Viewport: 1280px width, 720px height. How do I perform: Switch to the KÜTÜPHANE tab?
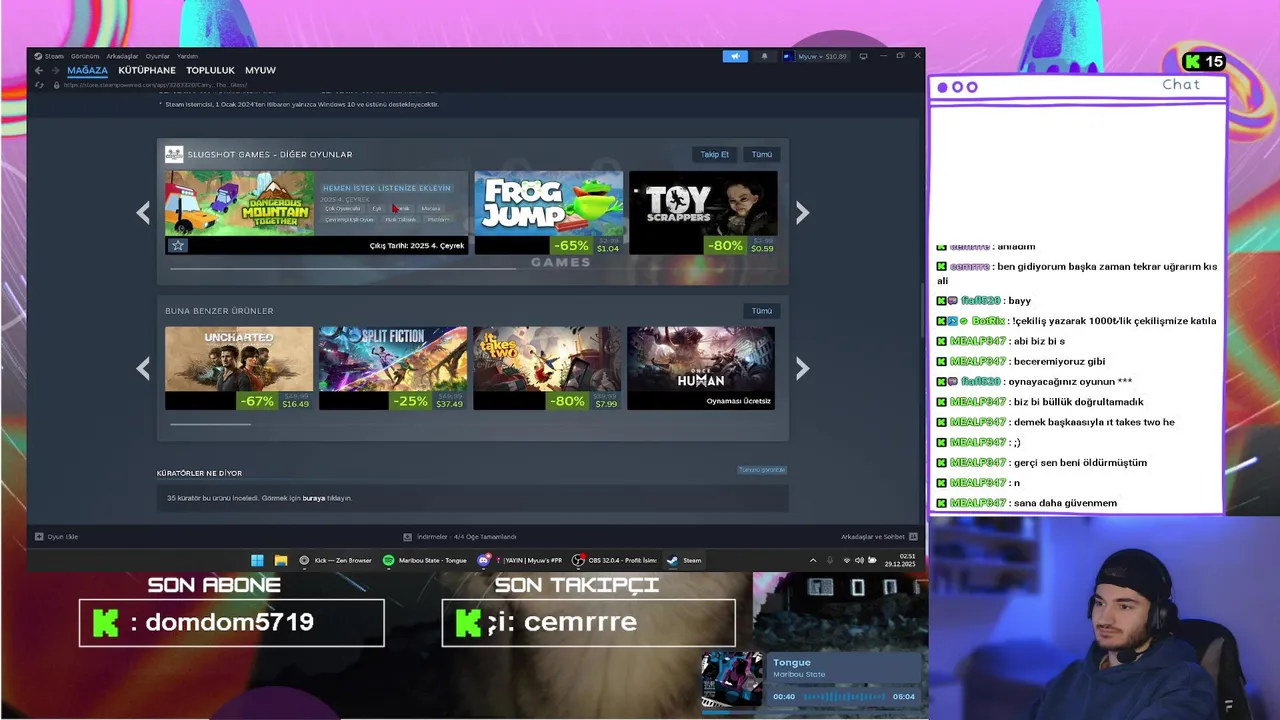147,70
